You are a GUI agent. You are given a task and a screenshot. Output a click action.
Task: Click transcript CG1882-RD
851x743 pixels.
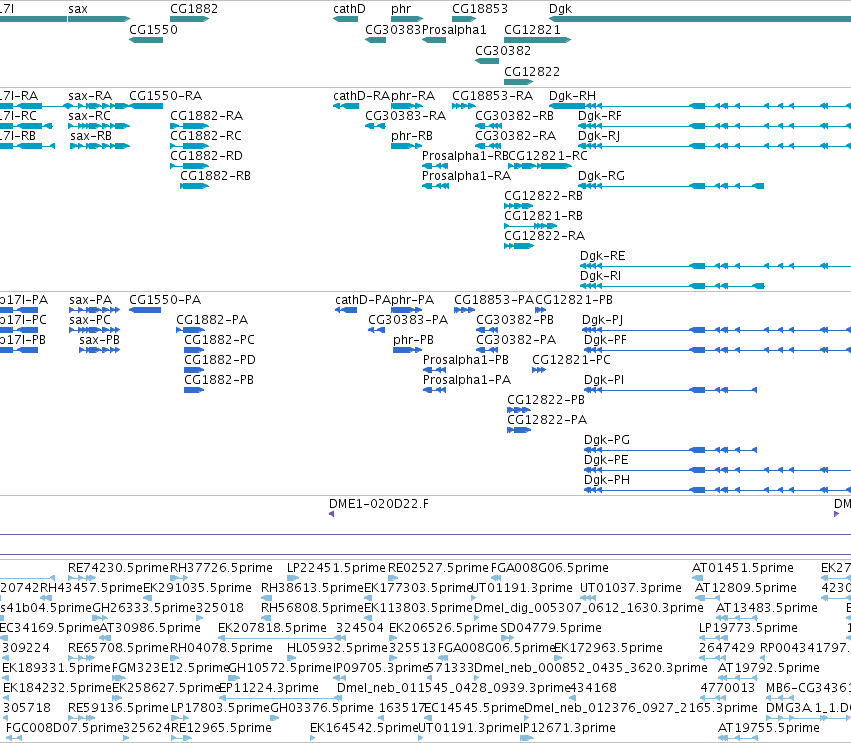206,156
